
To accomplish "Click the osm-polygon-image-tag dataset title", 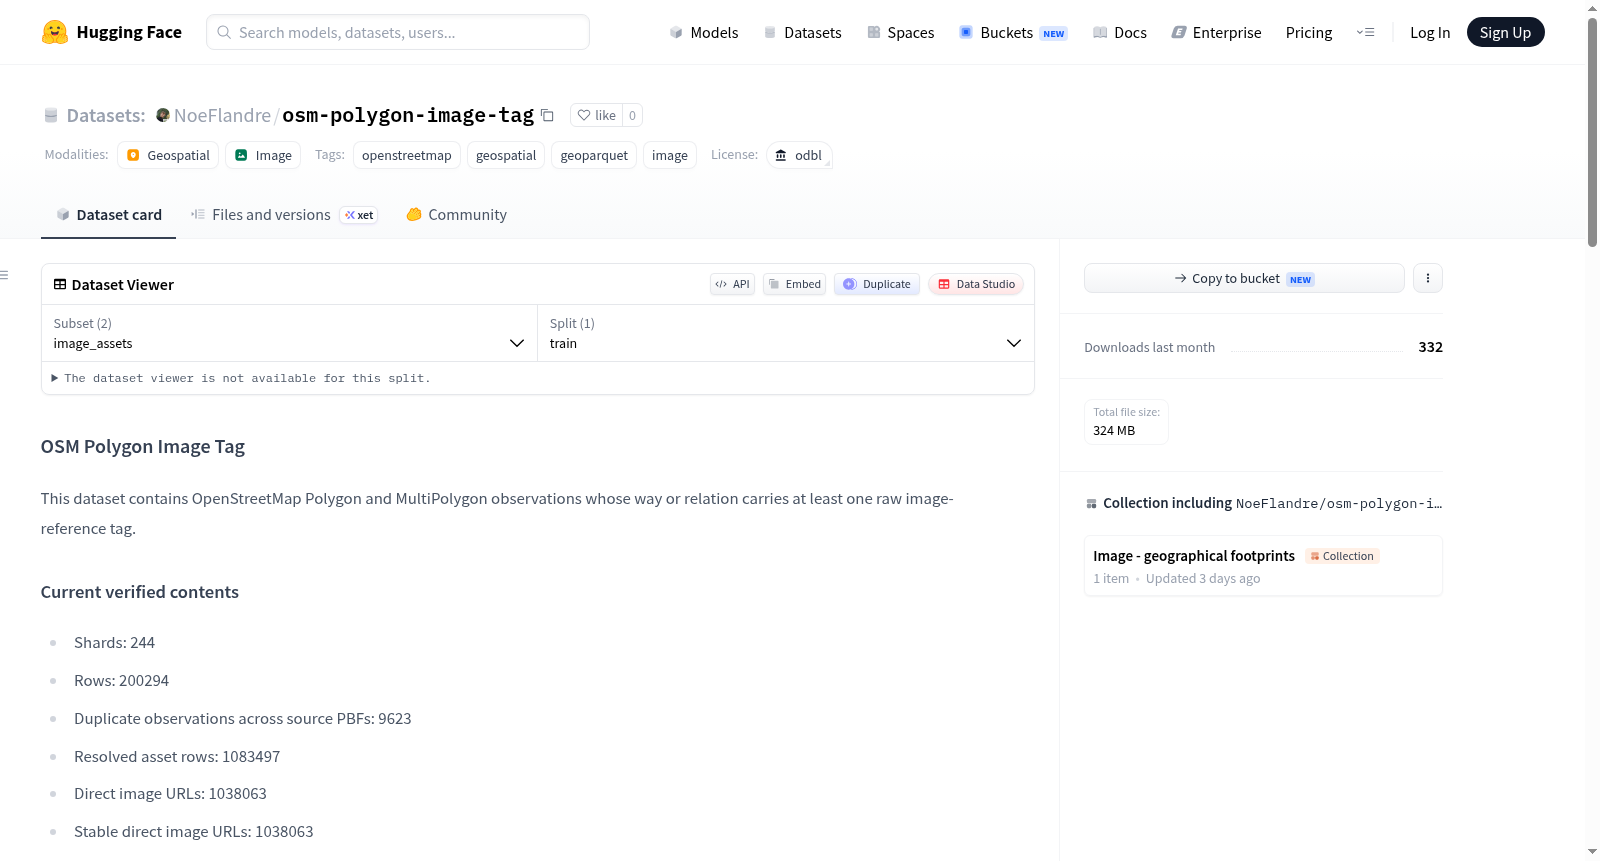I will [408, 115].
